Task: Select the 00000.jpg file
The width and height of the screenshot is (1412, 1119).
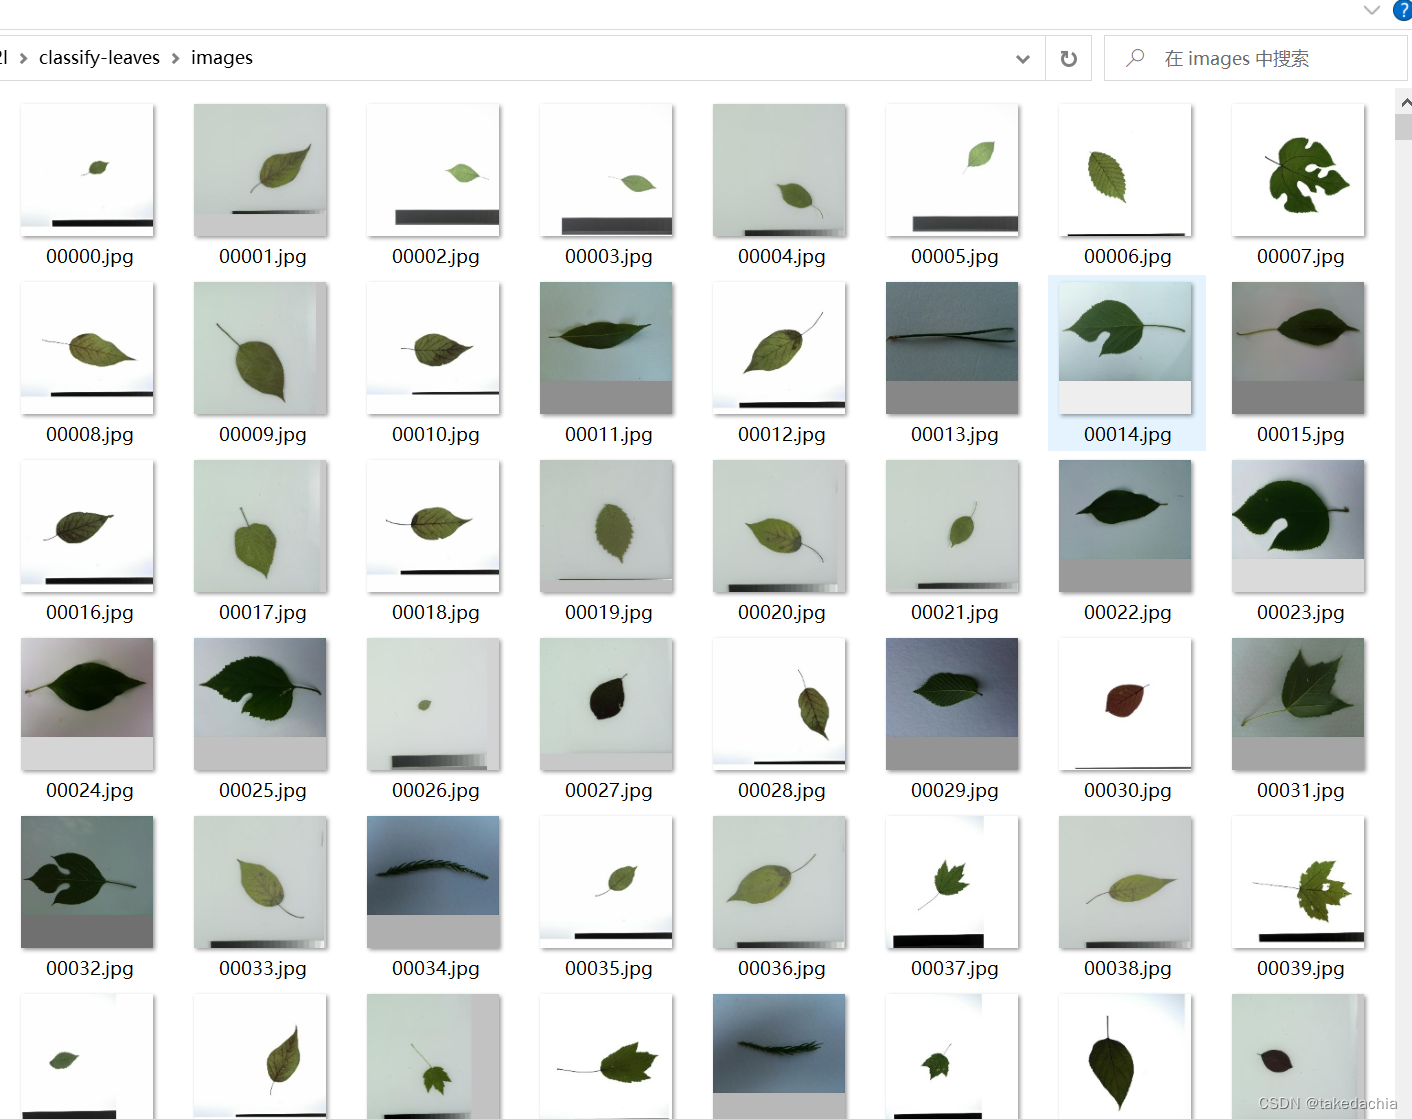Action: 87,170
